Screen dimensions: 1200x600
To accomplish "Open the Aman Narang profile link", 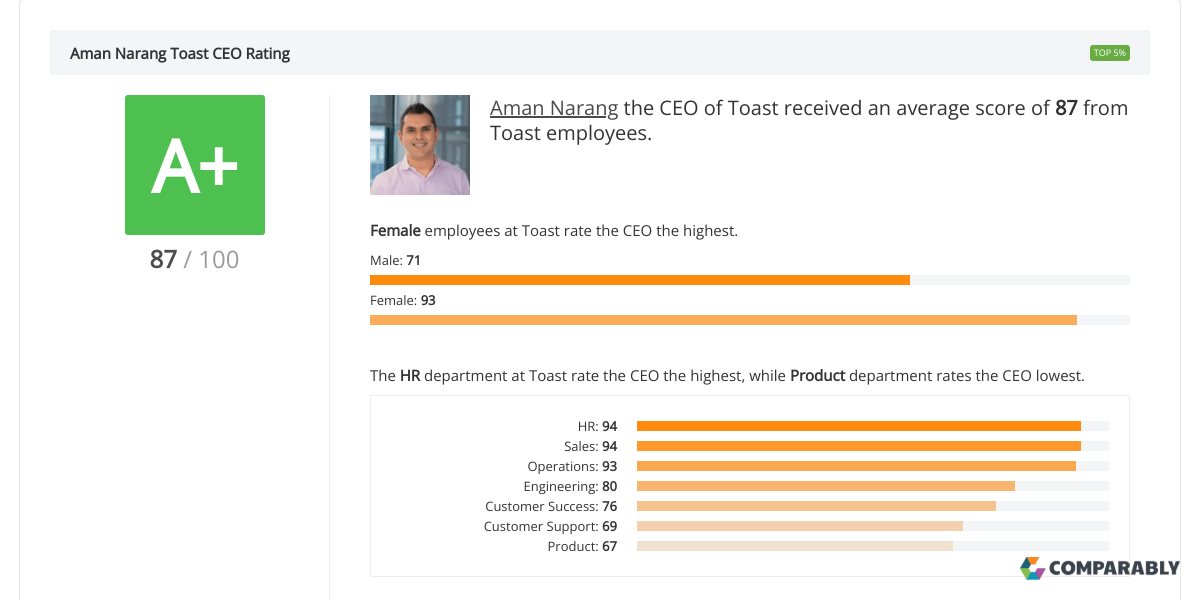I will (x=554, y=107).
